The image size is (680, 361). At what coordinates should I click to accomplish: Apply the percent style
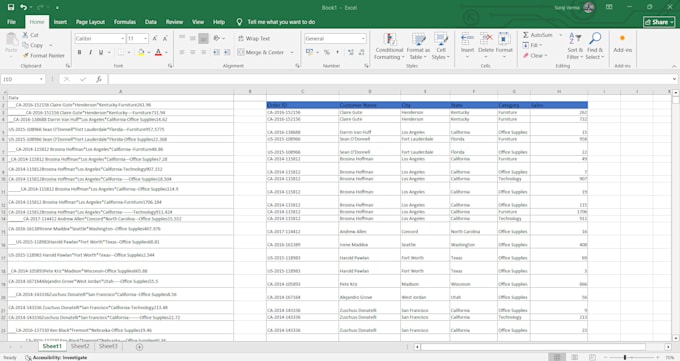point(327,52)
